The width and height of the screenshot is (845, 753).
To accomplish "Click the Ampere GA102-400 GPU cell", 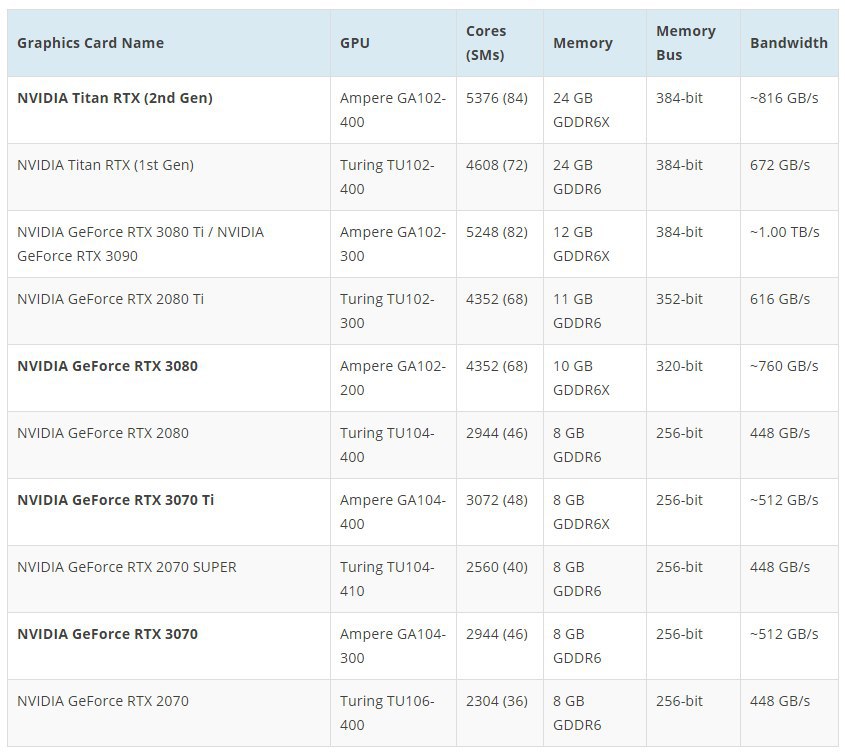I will pyautogui.click(x=393, y=110).
